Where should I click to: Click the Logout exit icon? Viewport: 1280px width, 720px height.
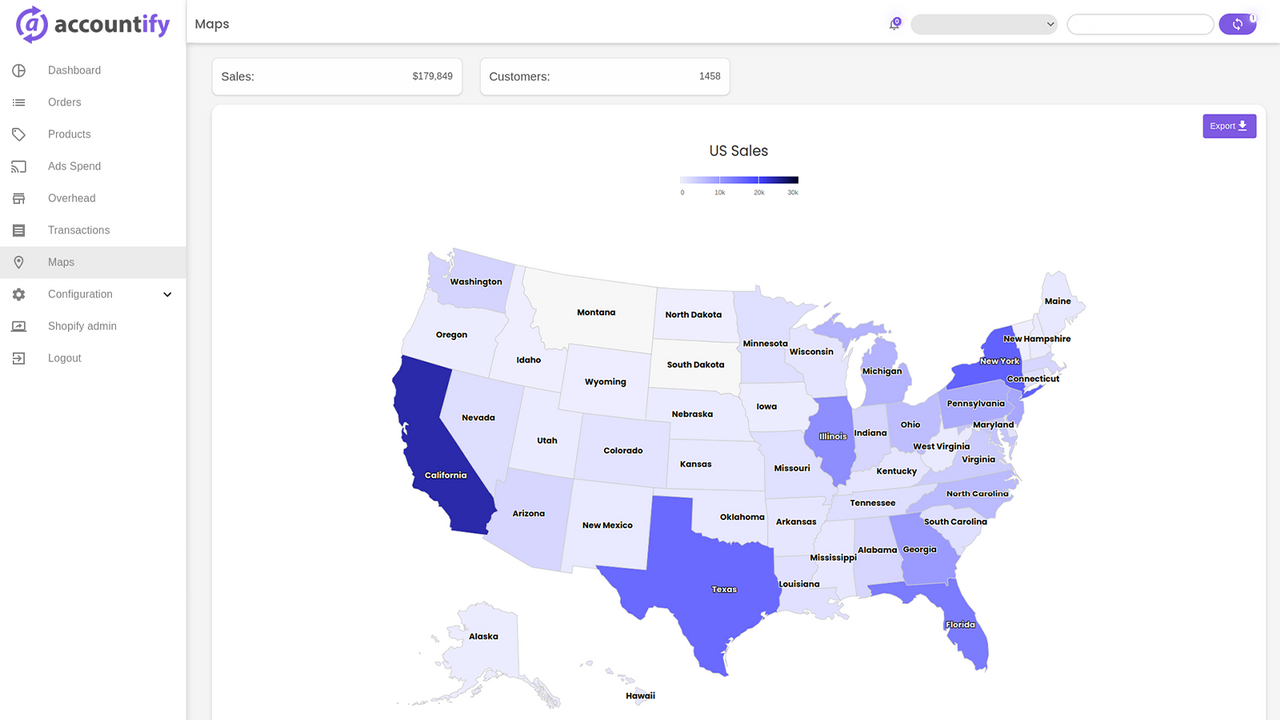click(17, 357)
